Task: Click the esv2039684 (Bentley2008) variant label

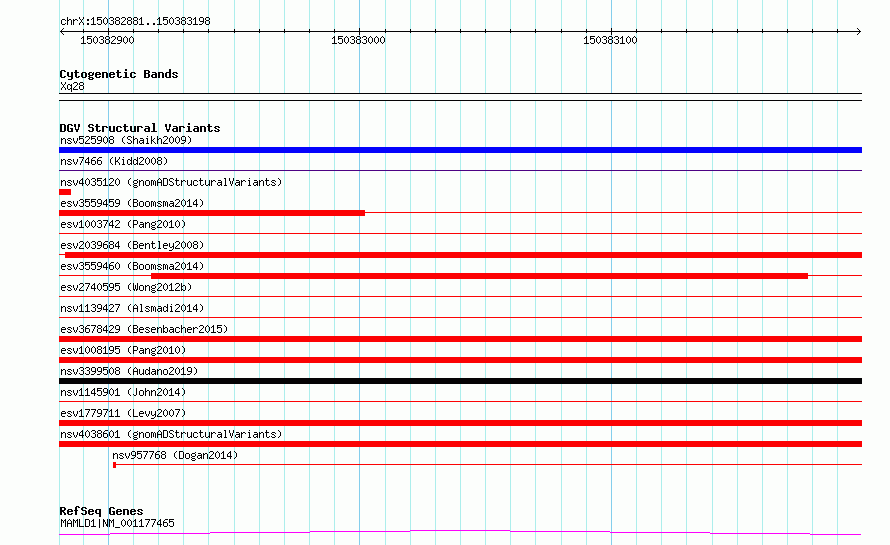Action: point(132,245)
